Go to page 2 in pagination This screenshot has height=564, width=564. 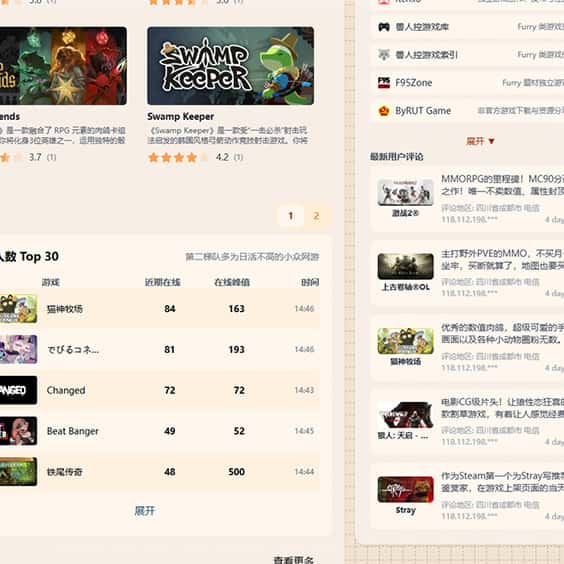point(316,216)
